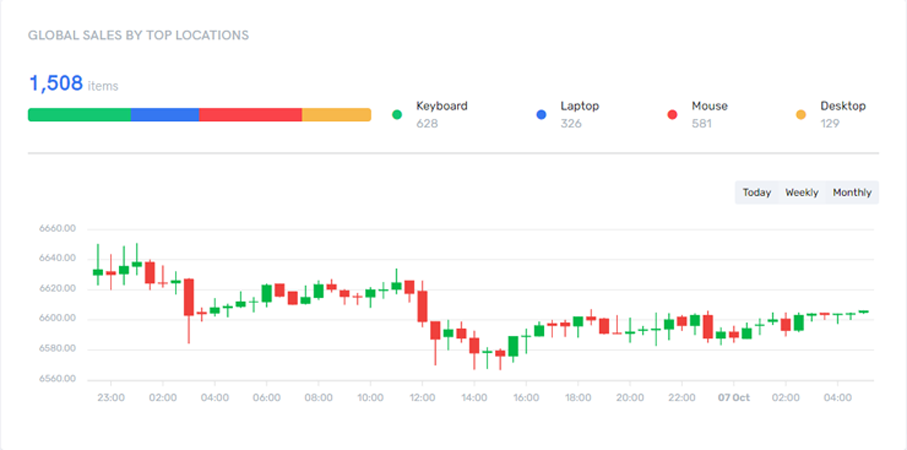Click the 6580.00 y-axis label
Image resolution: width=907 pixels, height=450 pixels.
(57, 349)
